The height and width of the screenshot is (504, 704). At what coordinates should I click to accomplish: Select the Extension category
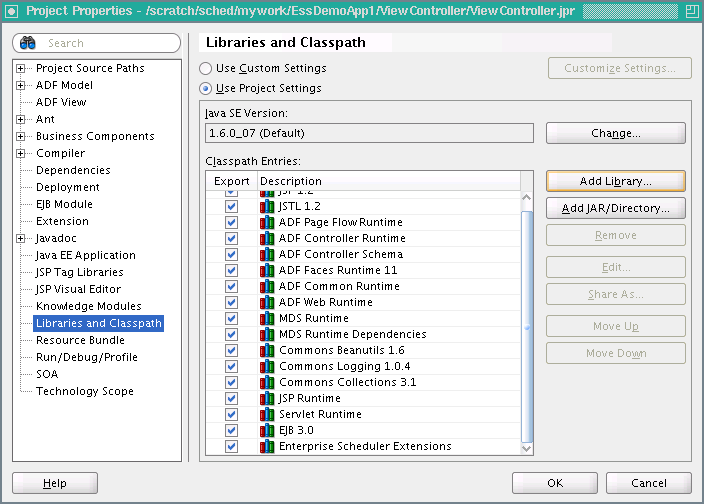(x=62, y=221)
